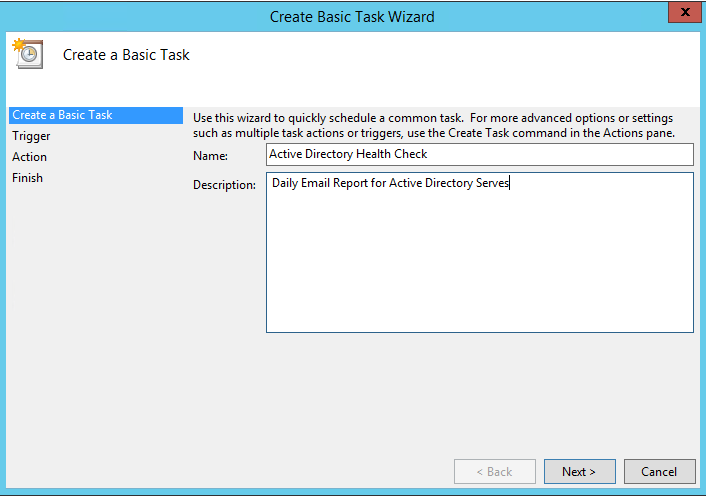The height and width of the screenshot is (496, 706).
Task: Click inside the Description text area
Action: (x=480, y=253)
